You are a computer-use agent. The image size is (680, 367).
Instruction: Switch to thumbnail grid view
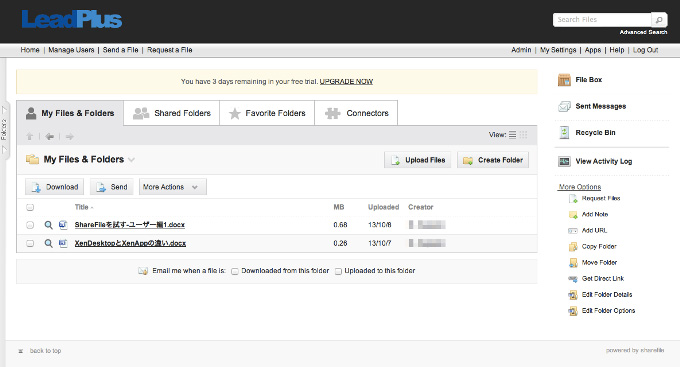(x=523, y=134)
